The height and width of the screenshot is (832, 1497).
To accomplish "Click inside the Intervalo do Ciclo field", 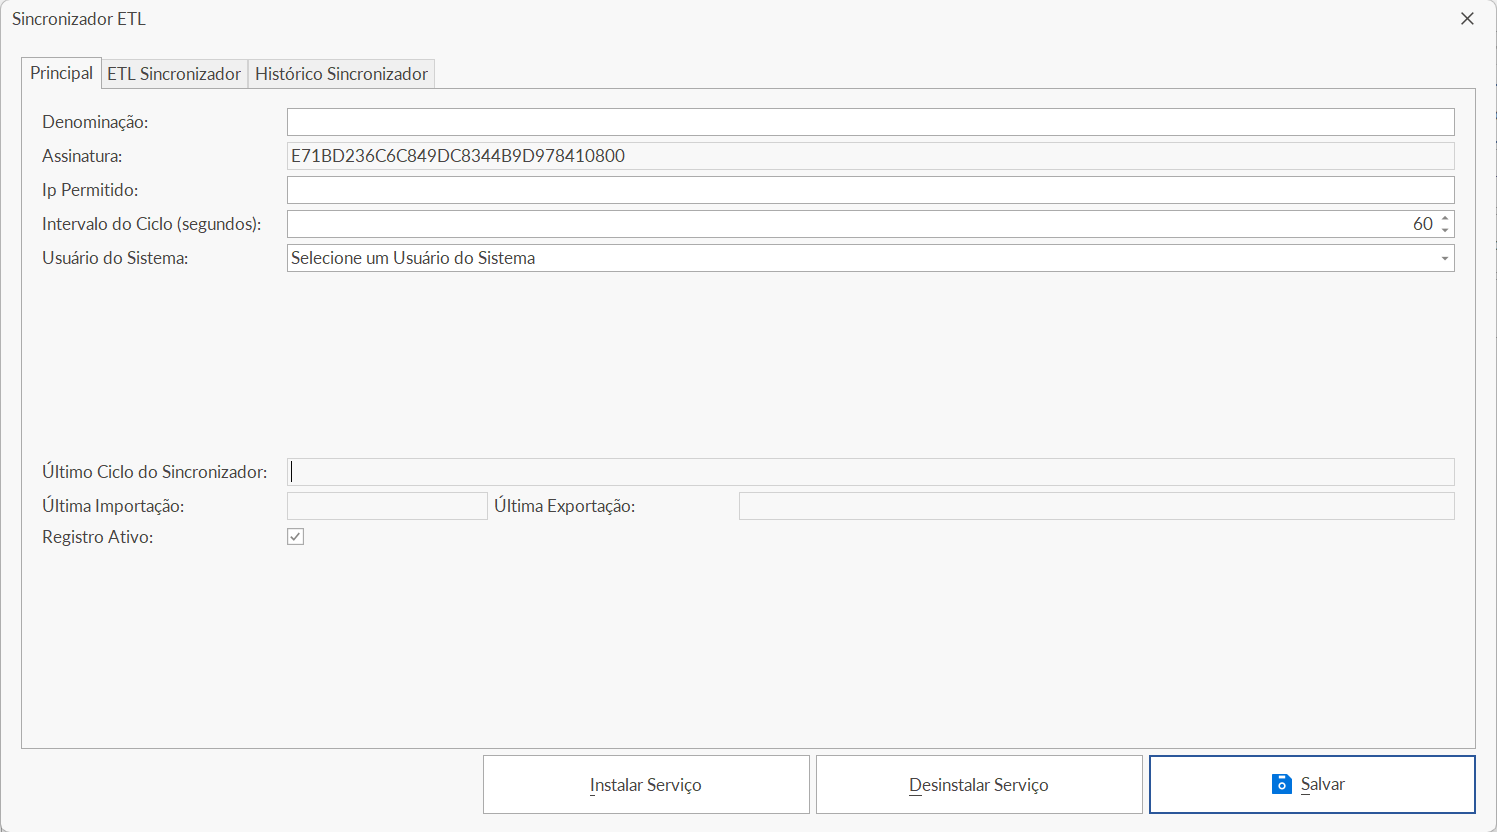I will click(x=850, y=224).
